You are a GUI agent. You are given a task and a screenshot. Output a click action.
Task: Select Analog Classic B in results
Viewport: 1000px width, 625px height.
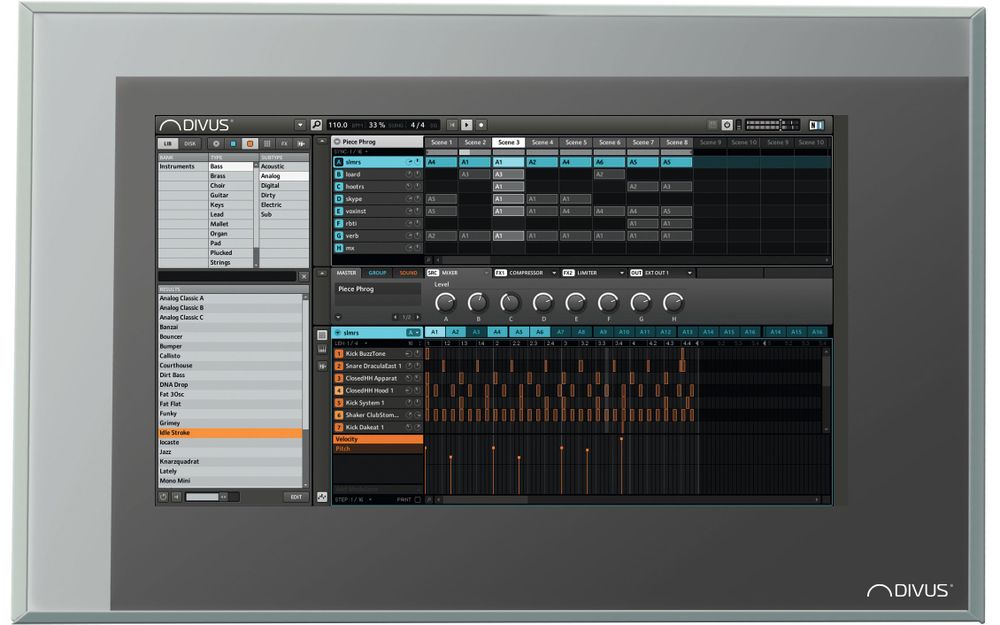click(x=230, y=307)
